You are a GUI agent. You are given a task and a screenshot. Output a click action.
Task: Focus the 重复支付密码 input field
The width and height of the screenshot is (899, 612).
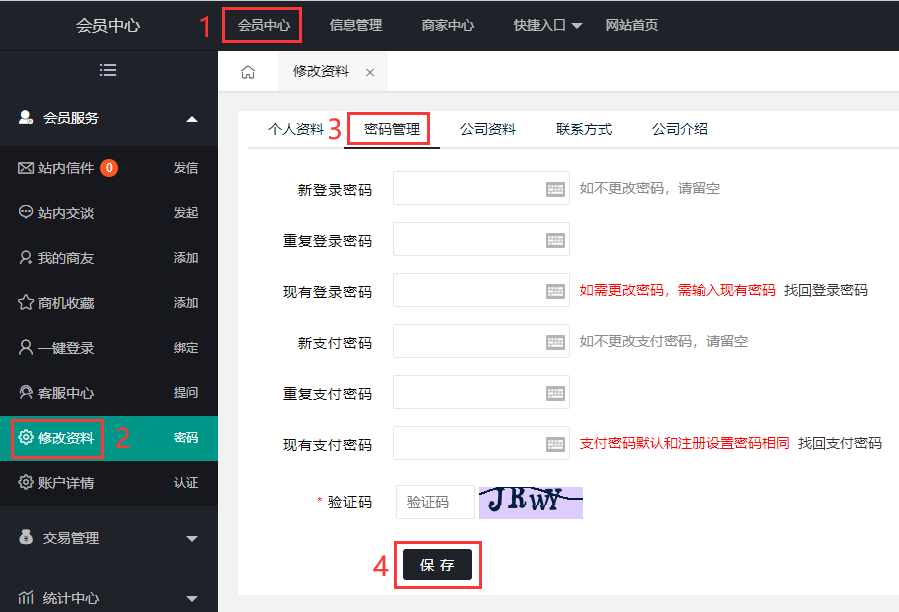click(481, 392)
